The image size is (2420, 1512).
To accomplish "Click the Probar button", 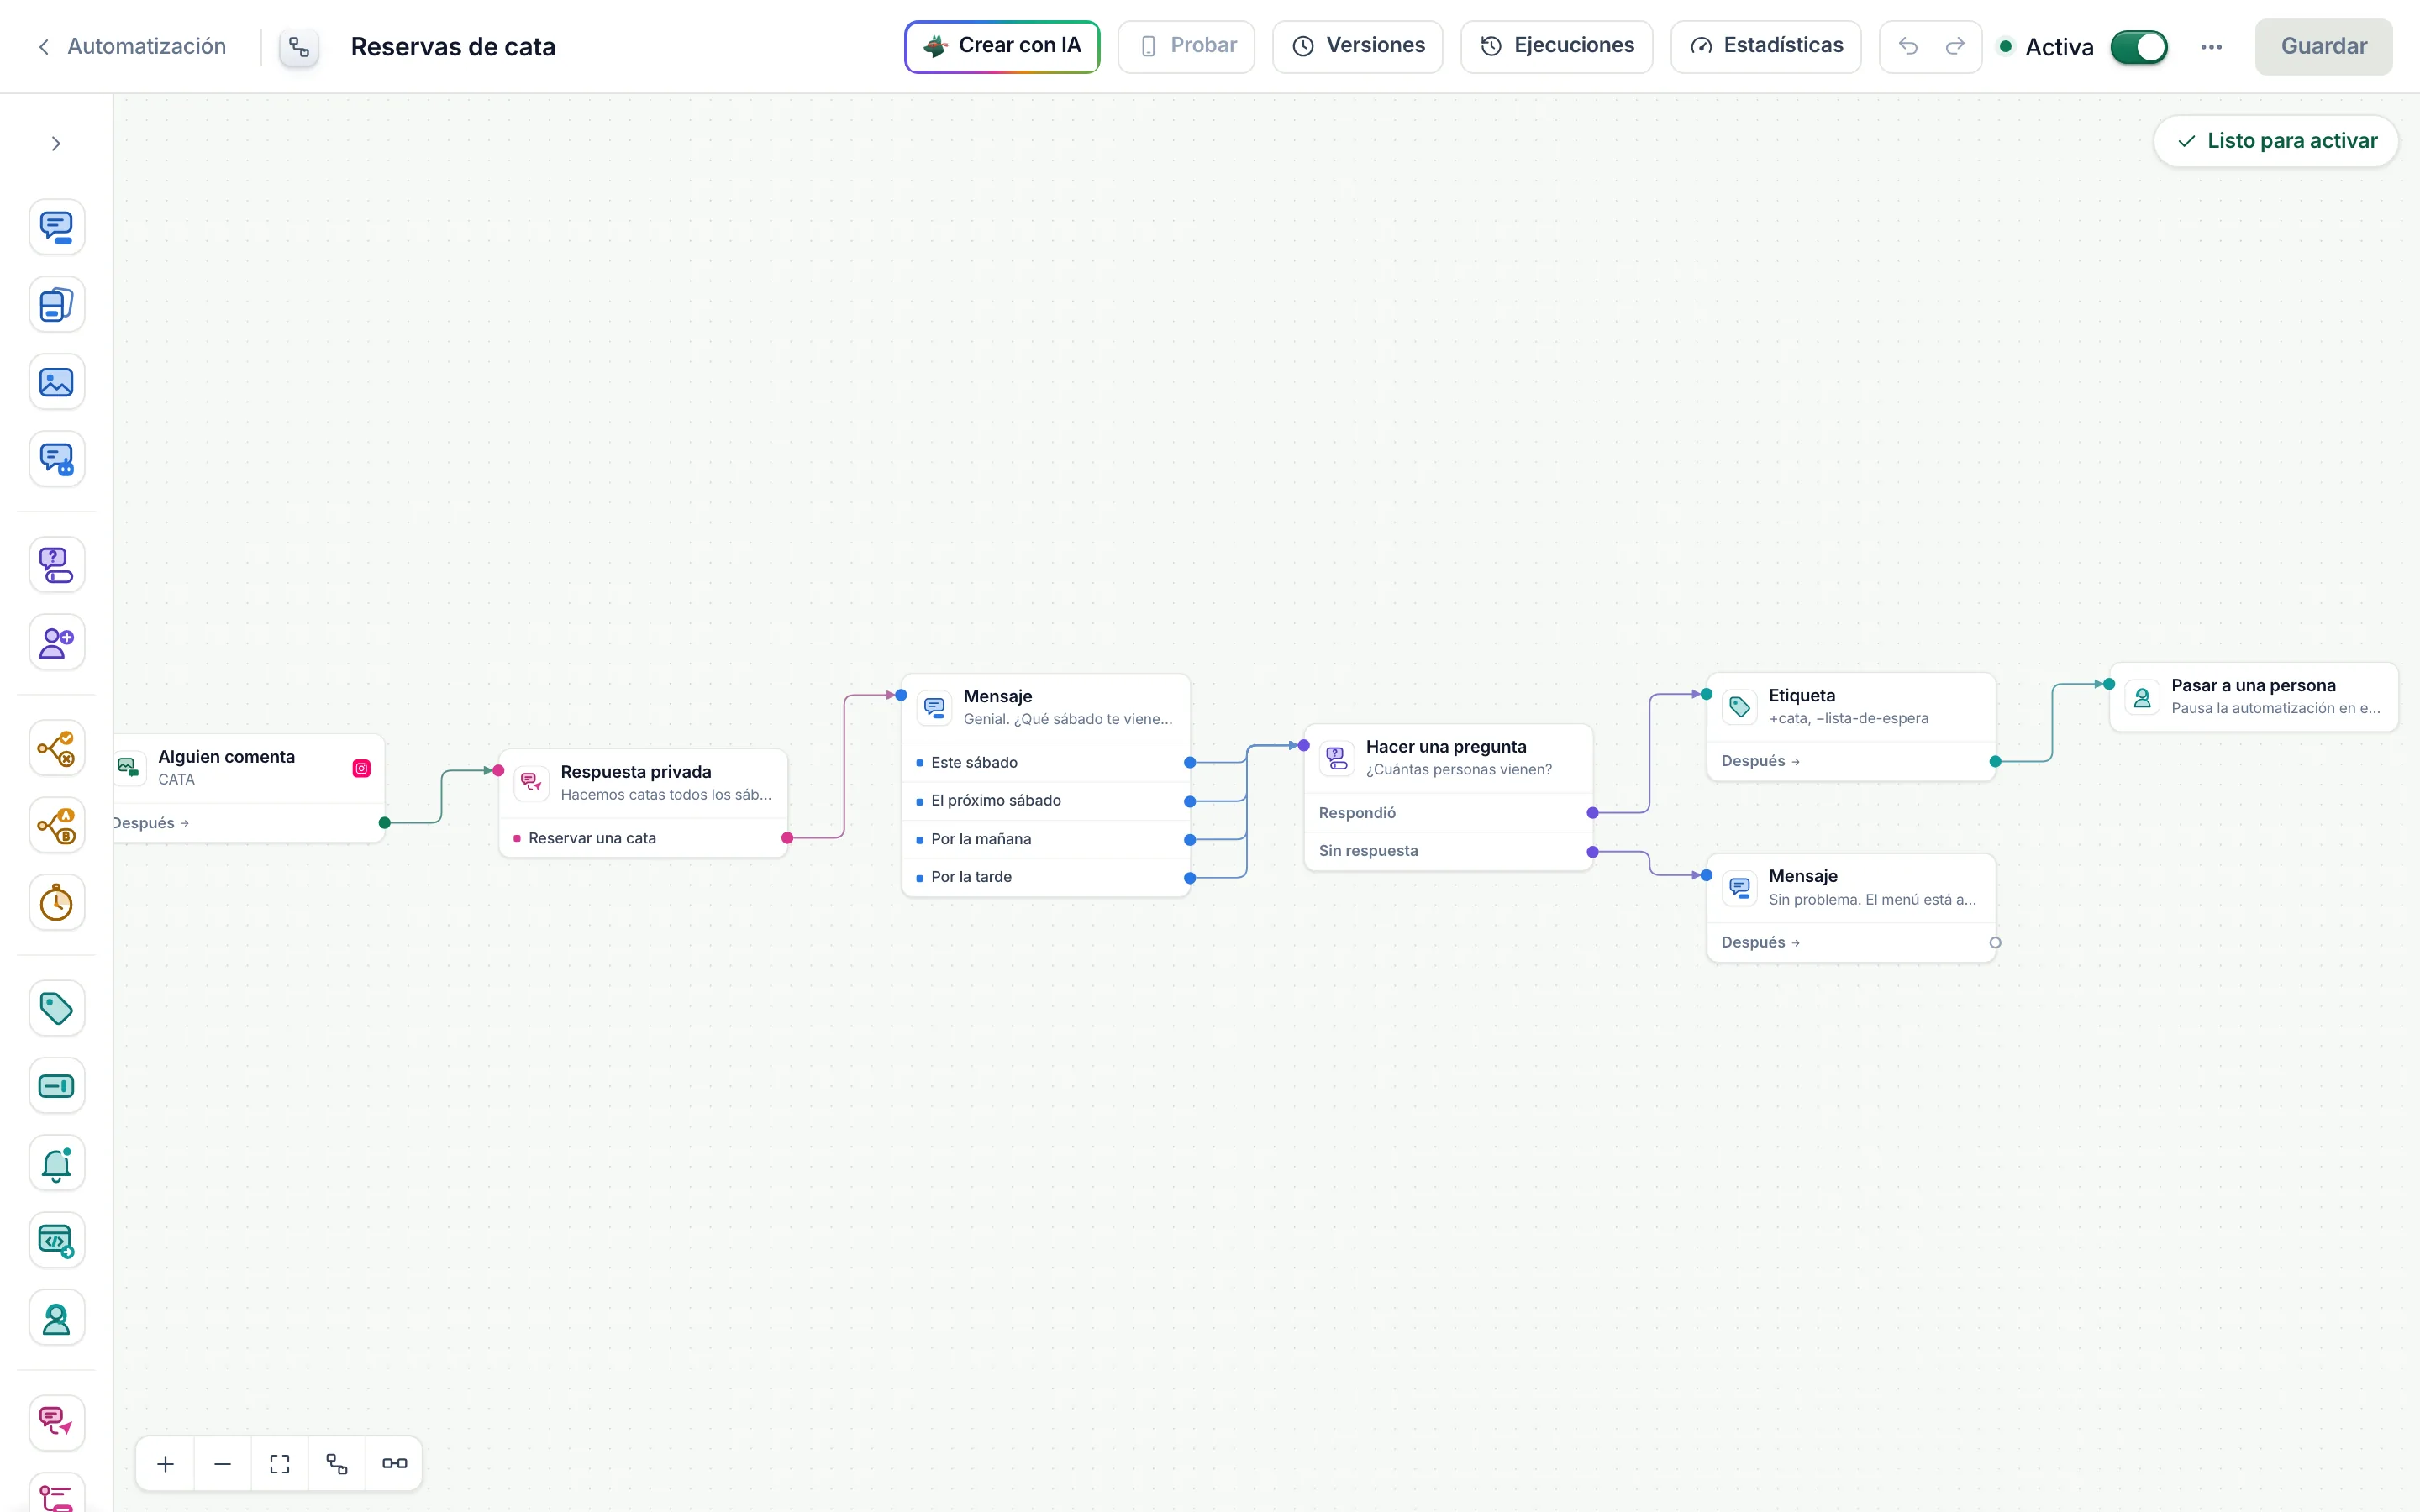I will 1186,46.
